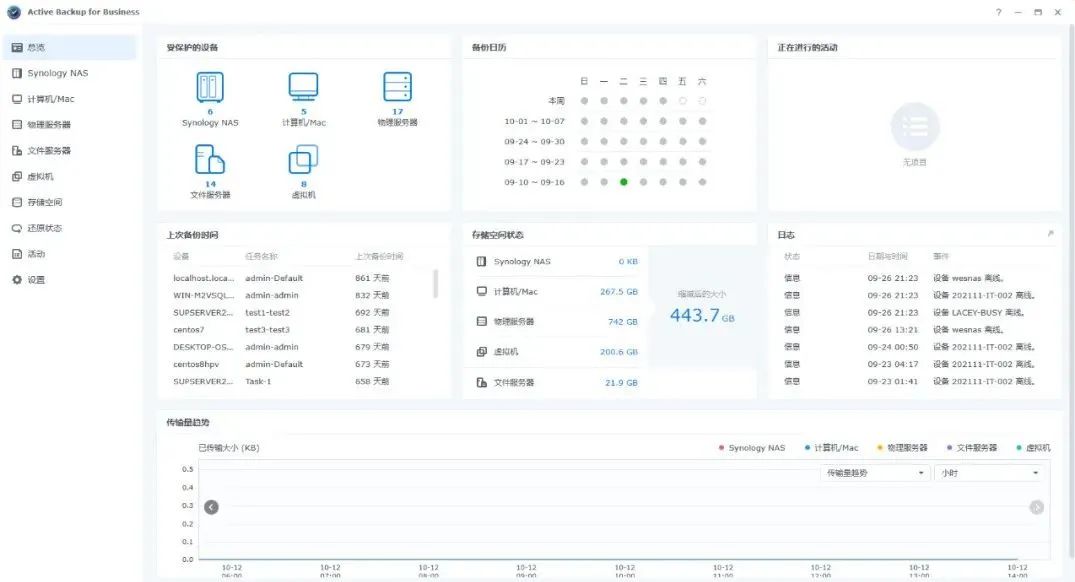Open 虚拟机 in the sidebar
Image resolution: width=1075 pixels, height=582 pixels.
coord(71,176)
